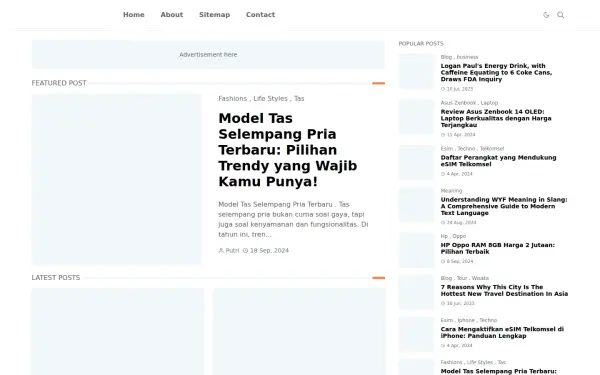Open Daftar Perangkat eSIM post thumbnail

click(416, 163)
